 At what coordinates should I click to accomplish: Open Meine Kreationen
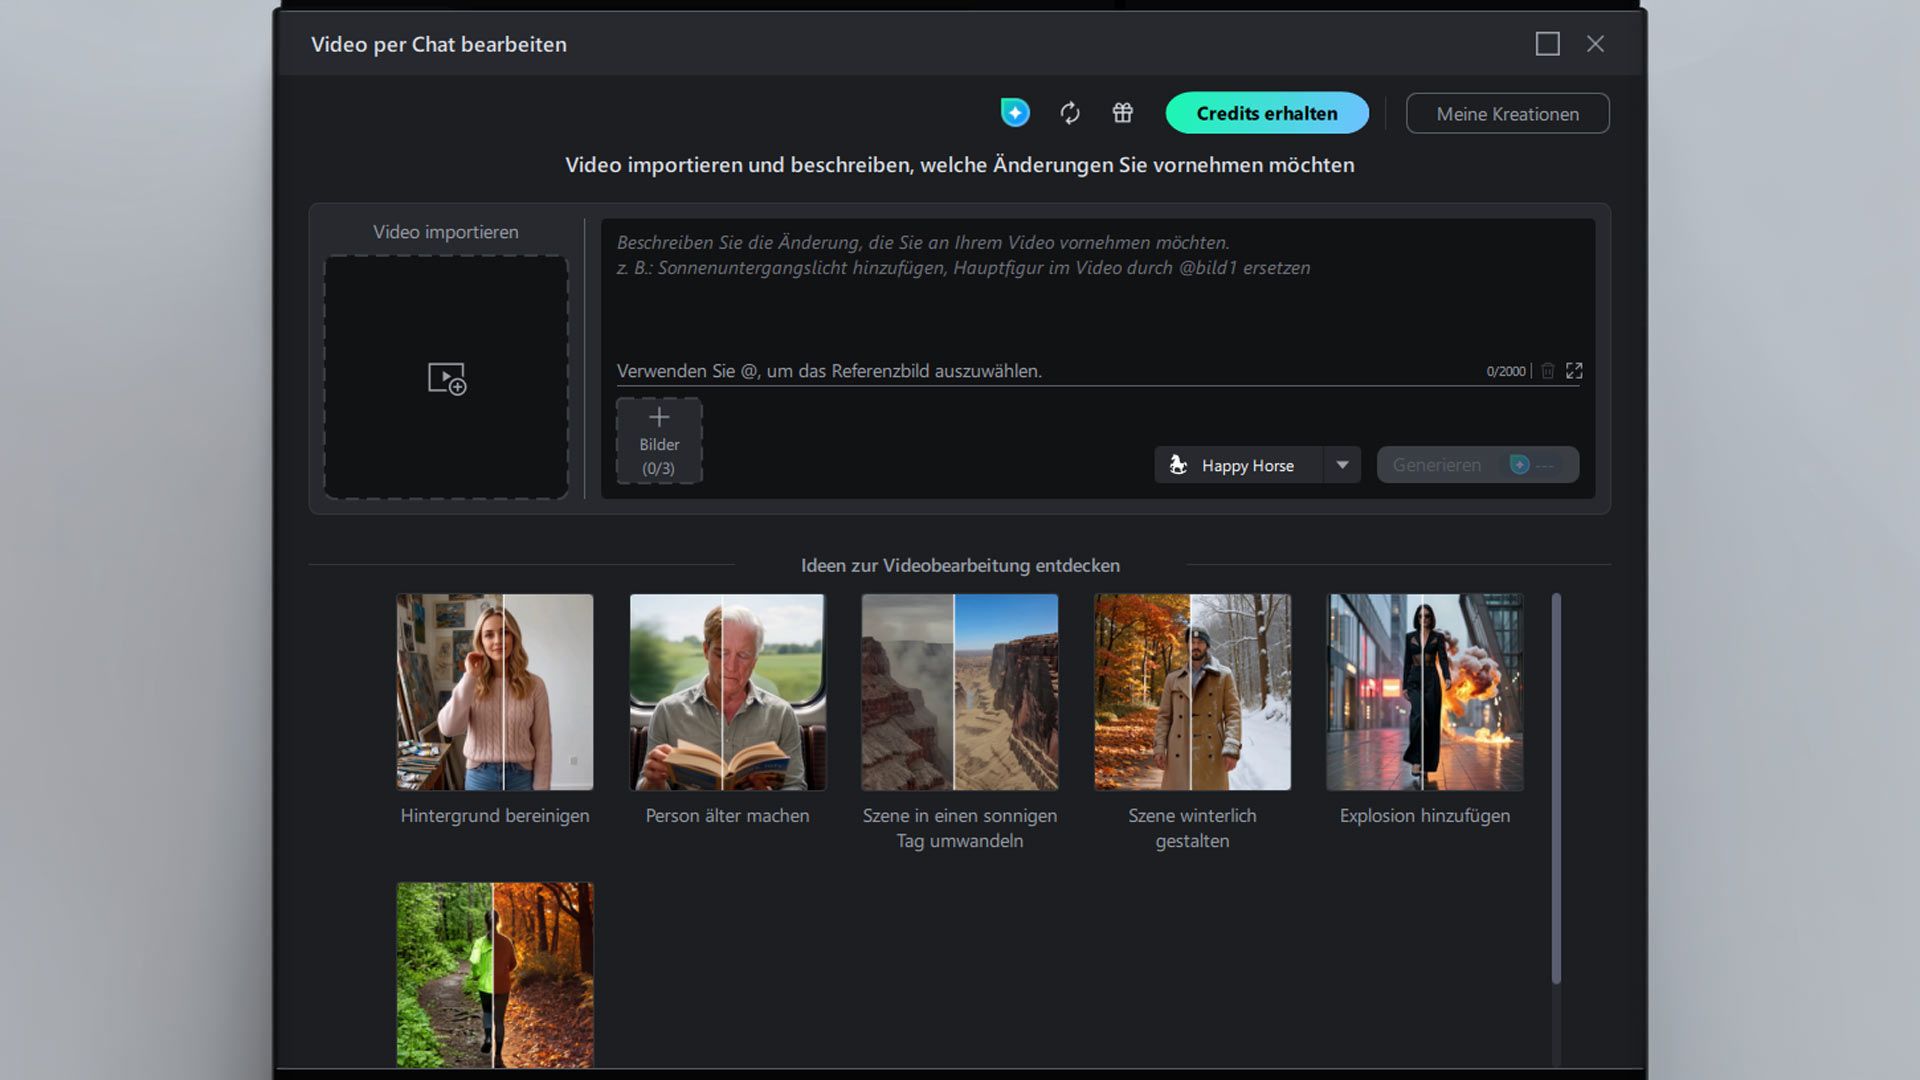coord(1508,114)
